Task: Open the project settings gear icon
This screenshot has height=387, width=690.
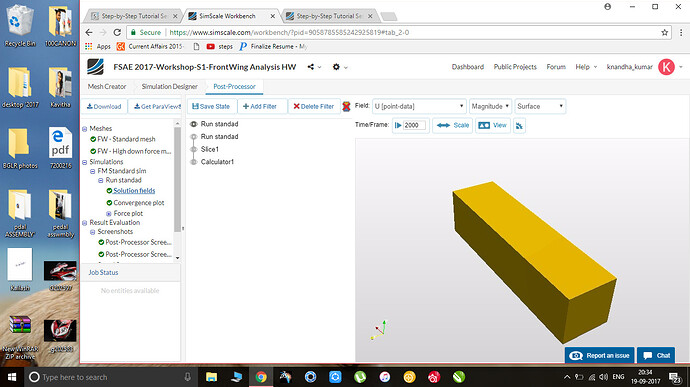Action: 336,67
